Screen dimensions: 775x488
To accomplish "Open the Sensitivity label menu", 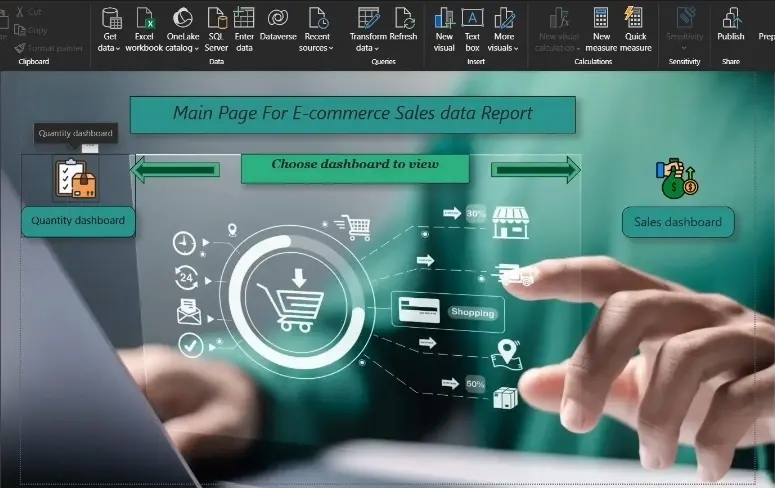I will pos(684,29).
